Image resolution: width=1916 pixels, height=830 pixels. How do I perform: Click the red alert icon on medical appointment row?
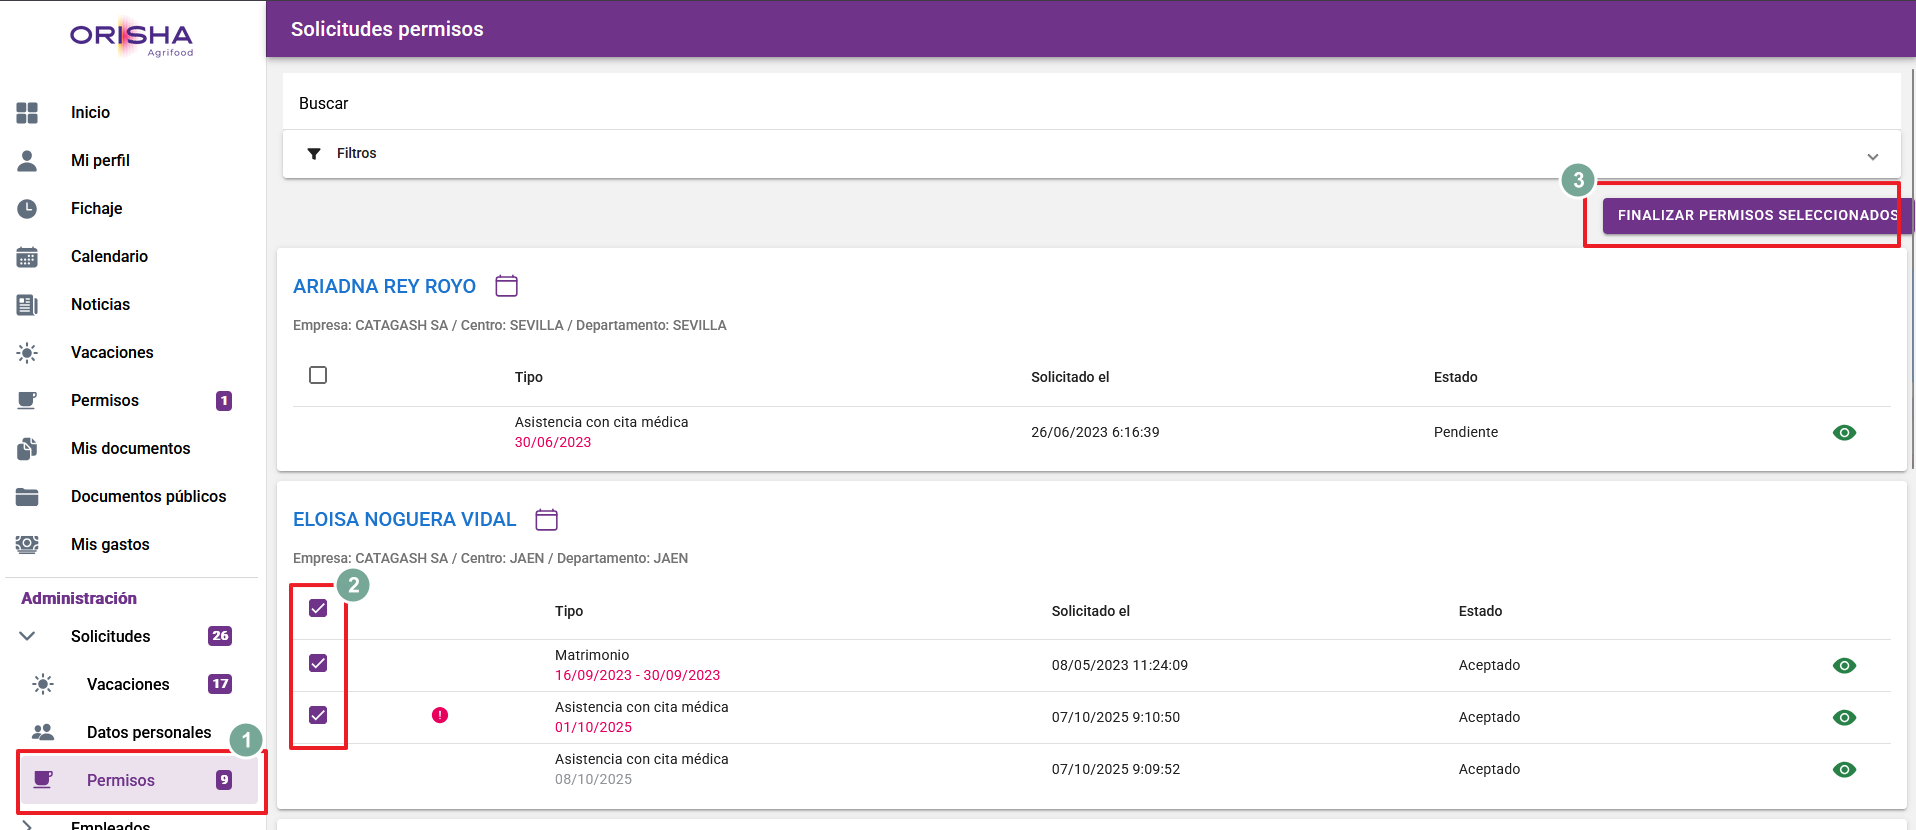pos(439,715)
